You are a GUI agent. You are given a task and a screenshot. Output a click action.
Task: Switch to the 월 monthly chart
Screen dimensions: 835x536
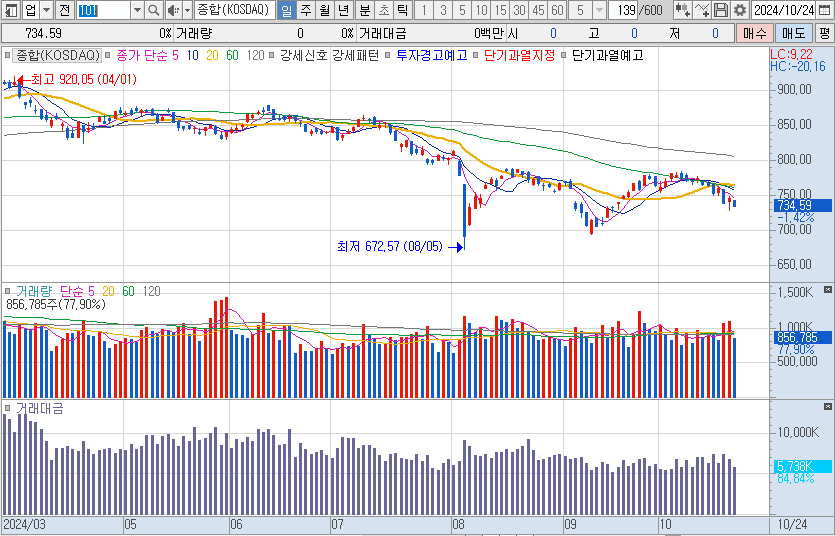[325, 10]
